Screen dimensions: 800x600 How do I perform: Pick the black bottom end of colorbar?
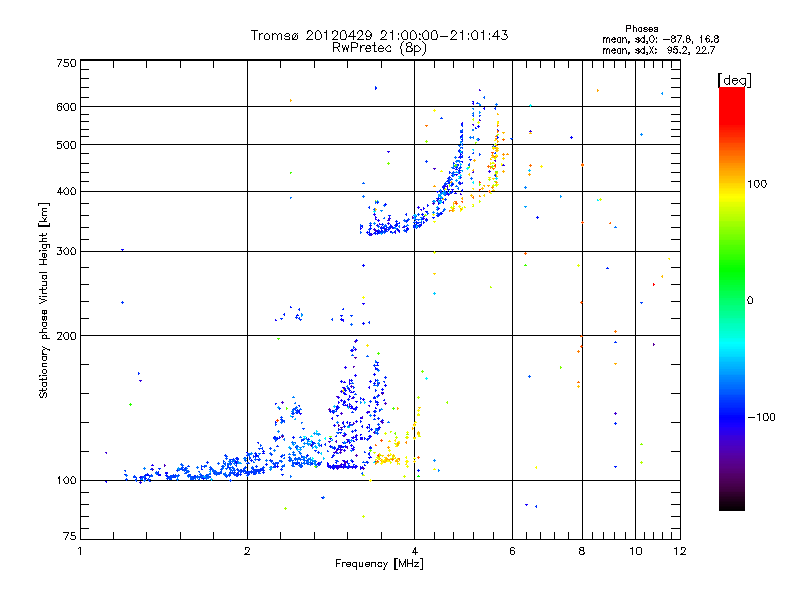(731, 502)
